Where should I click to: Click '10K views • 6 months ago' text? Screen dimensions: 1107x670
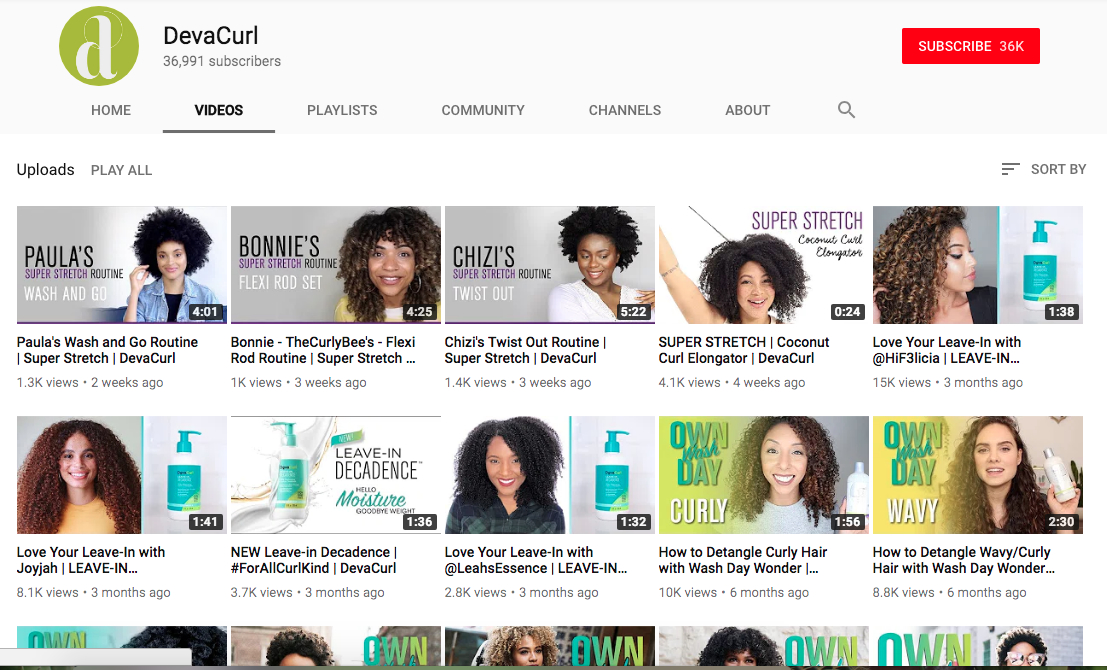[734, 592]
